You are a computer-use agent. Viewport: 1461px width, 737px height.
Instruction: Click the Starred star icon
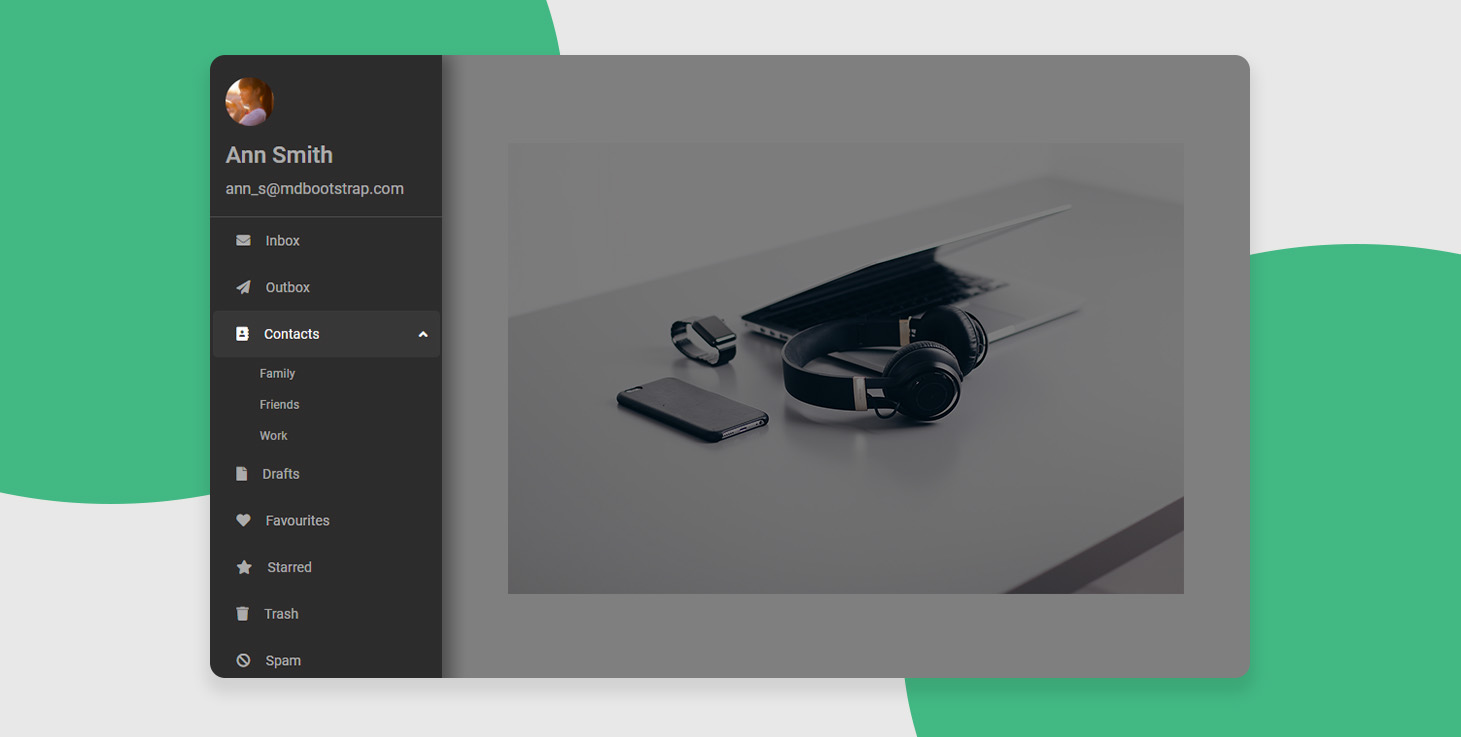[x=244, y=568]
